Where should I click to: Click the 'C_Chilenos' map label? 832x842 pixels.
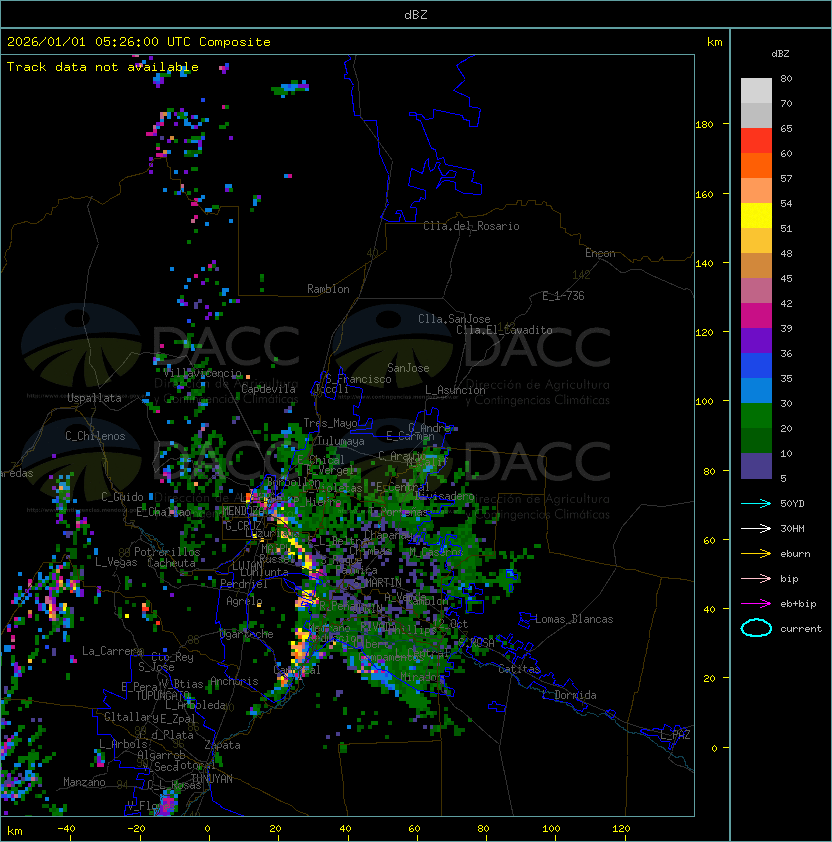[95, 436]
